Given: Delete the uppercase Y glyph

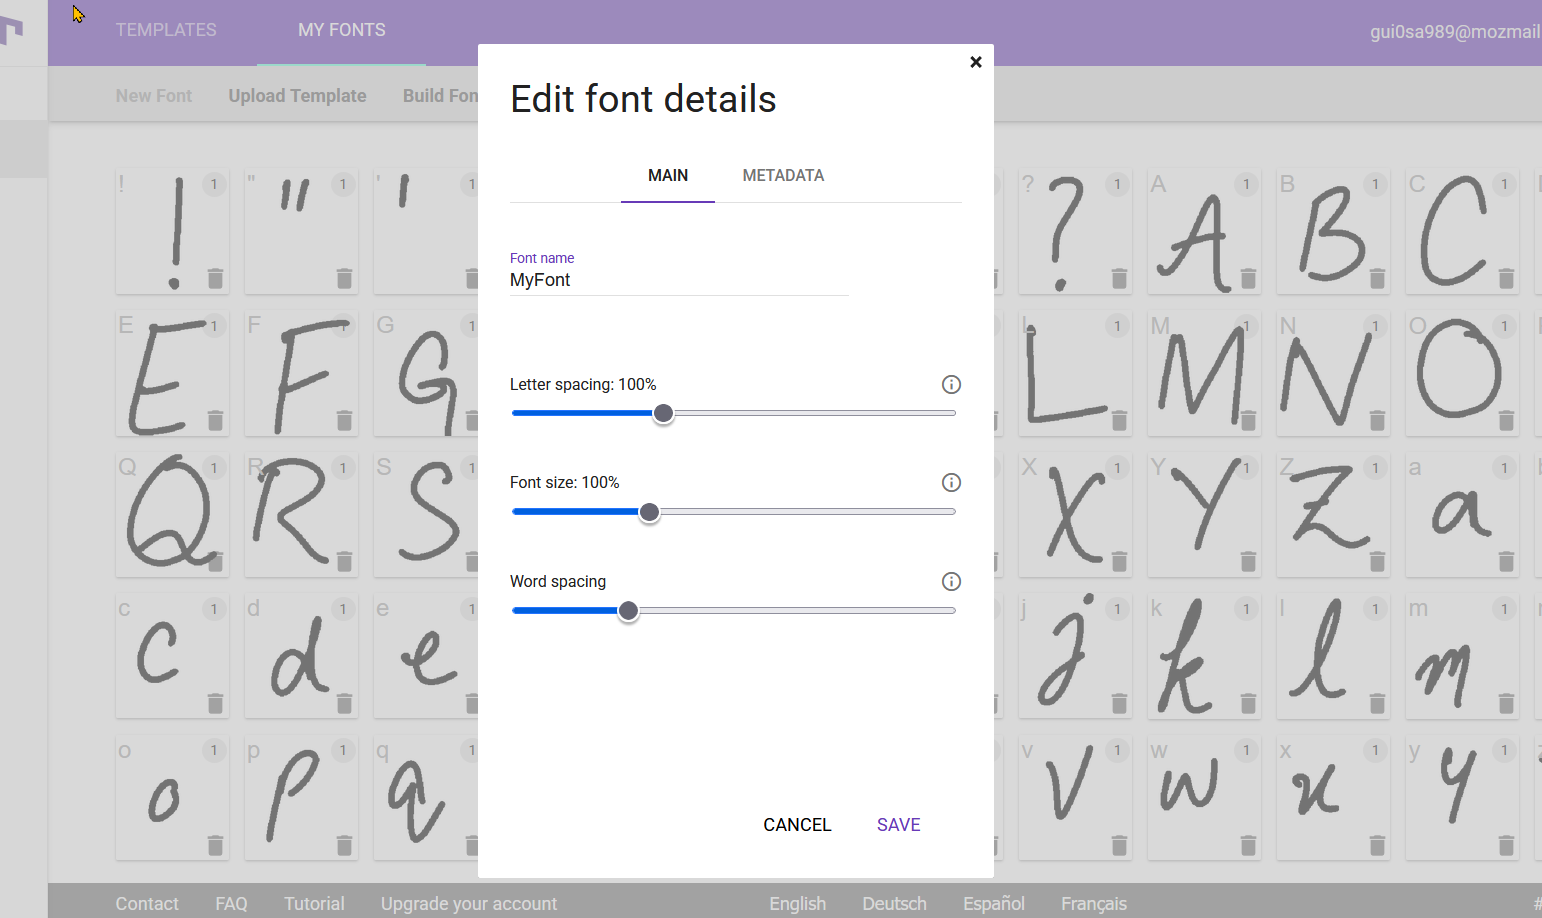Looking at the screenshot, I should 1248,562.
